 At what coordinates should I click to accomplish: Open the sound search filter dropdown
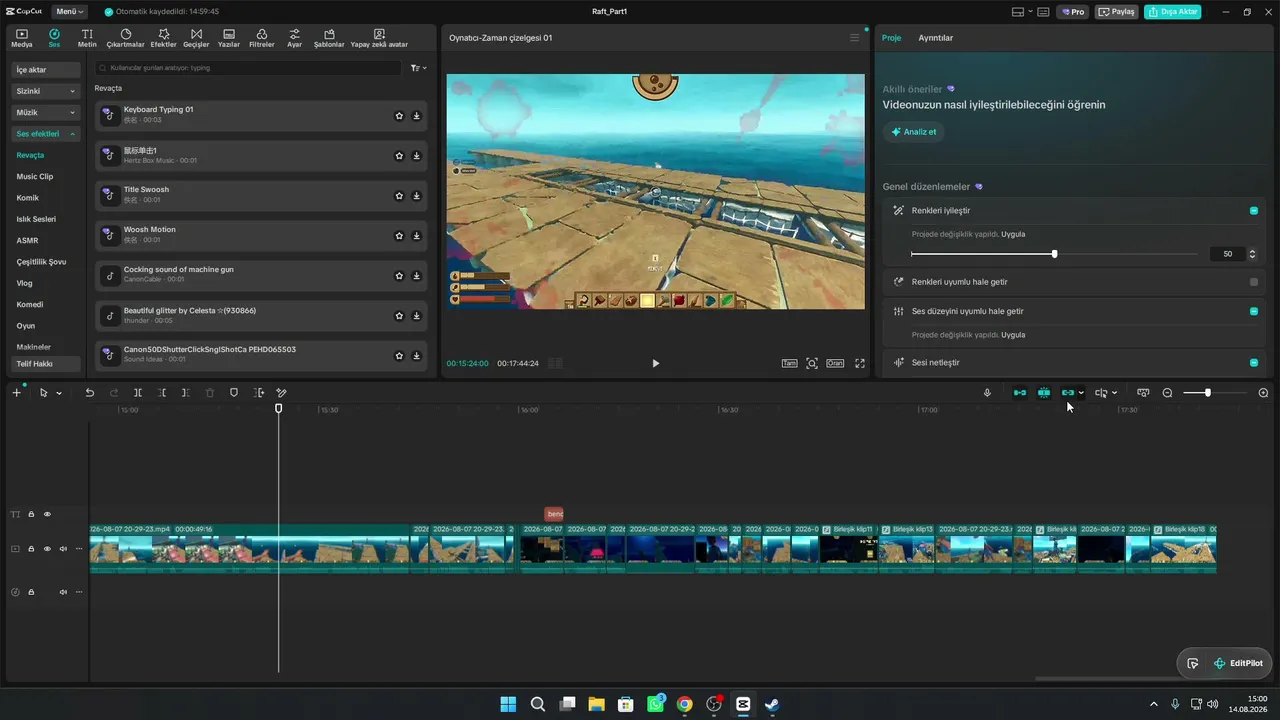419,68
